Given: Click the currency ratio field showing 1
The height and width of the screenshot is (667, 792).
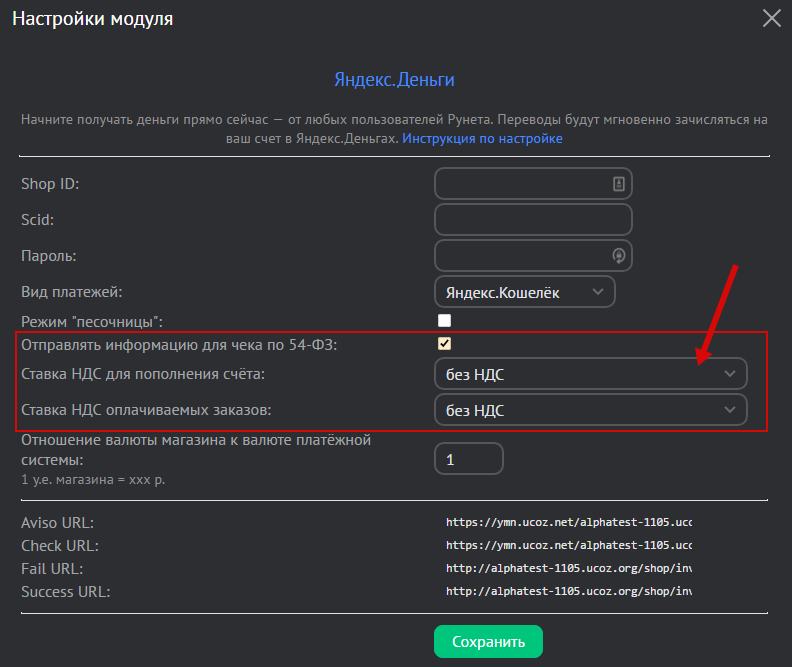Looking at the screenshot, I should pyautogui.click(x=468, y=459).
